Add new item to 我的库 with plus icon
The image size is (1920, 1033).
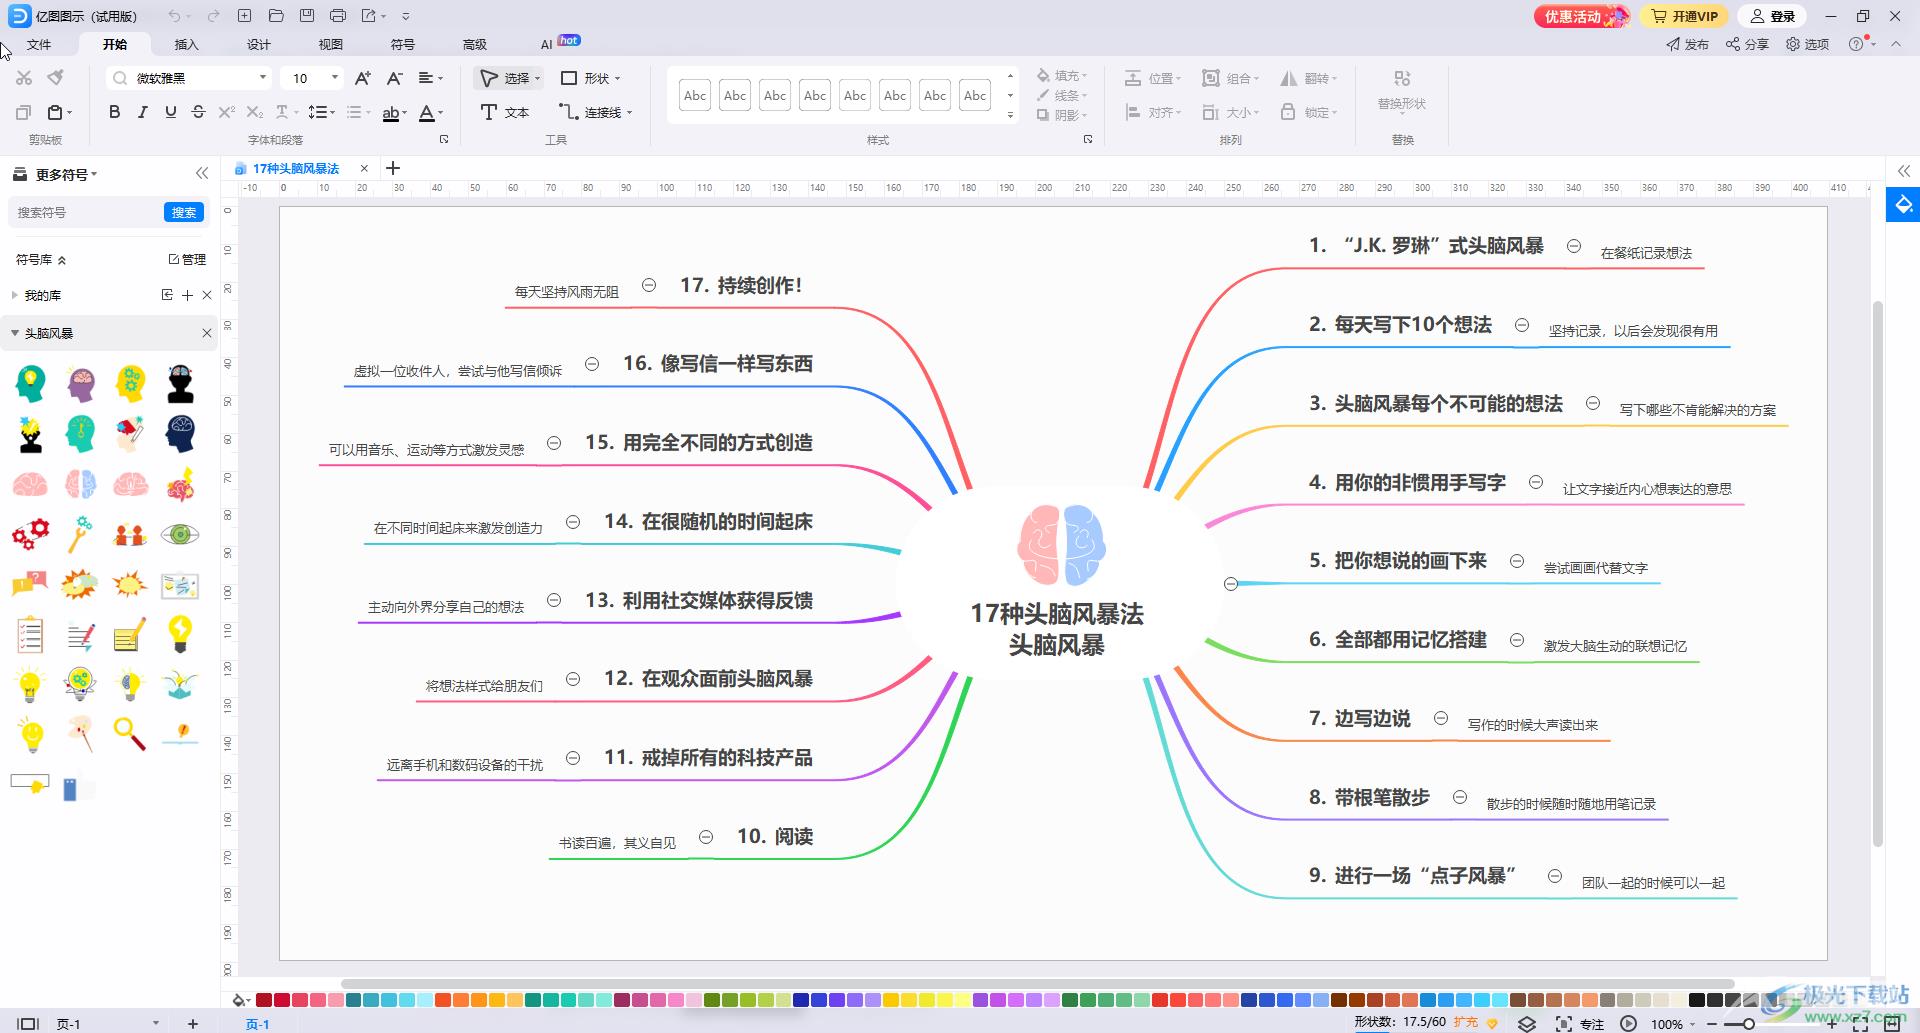coord(187,295)
